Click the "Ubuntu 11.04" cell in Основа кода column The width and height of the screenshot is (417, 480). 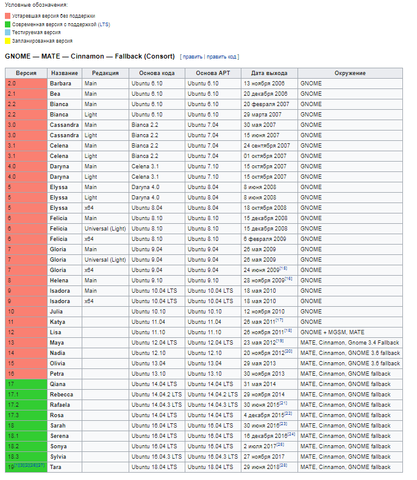[157, 322]
